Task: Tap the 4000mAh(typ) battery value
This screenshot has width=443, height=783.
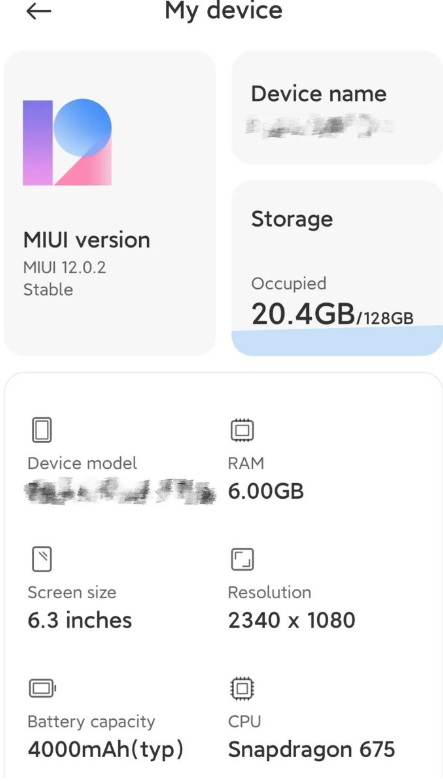Action: point(106,750)
